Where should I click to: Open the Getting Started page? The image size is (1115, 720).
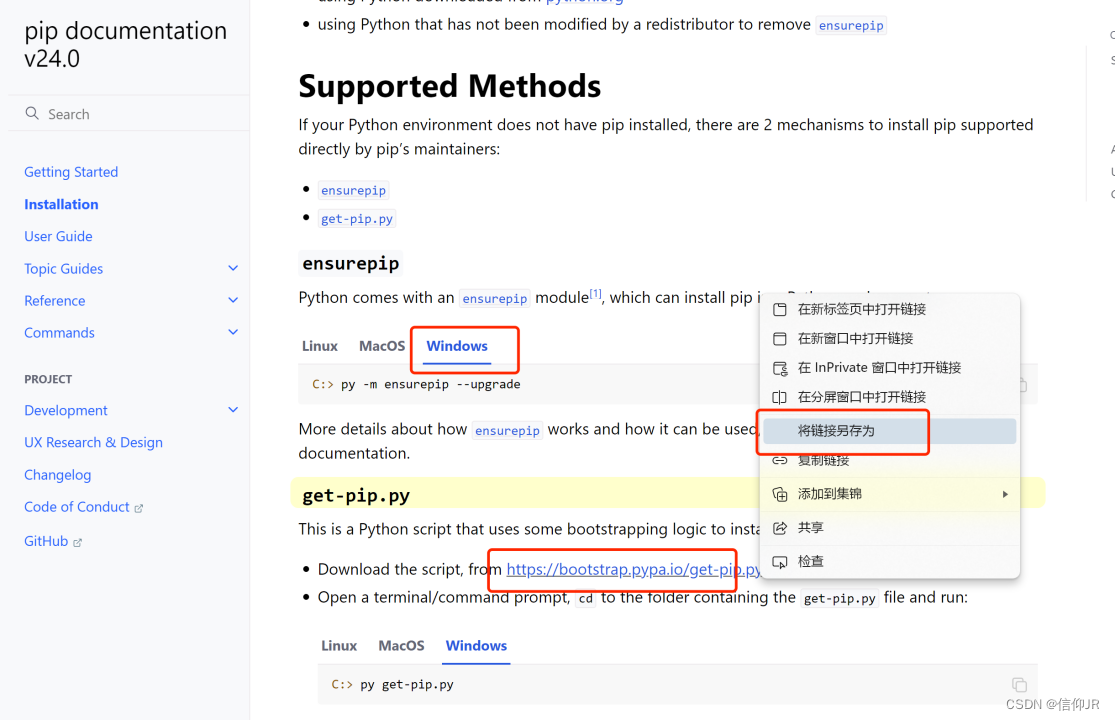tap(71, 172)
